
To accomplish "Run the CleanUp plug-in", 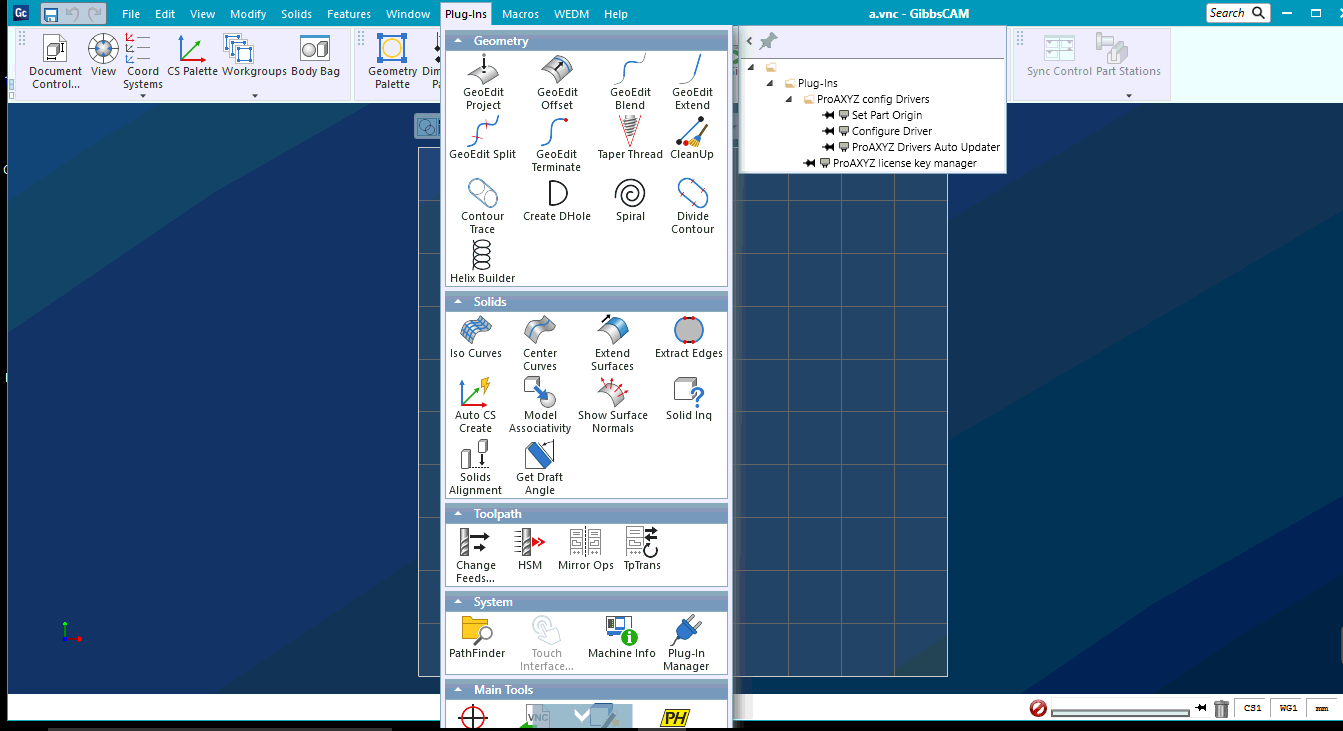I will coord(692,138).
